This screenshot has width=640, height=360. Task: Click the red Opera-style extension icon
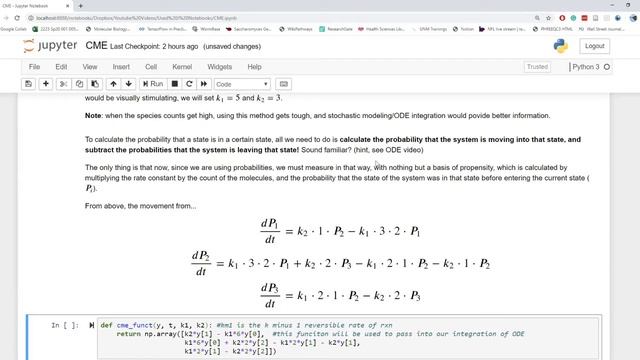pos(562,18)
